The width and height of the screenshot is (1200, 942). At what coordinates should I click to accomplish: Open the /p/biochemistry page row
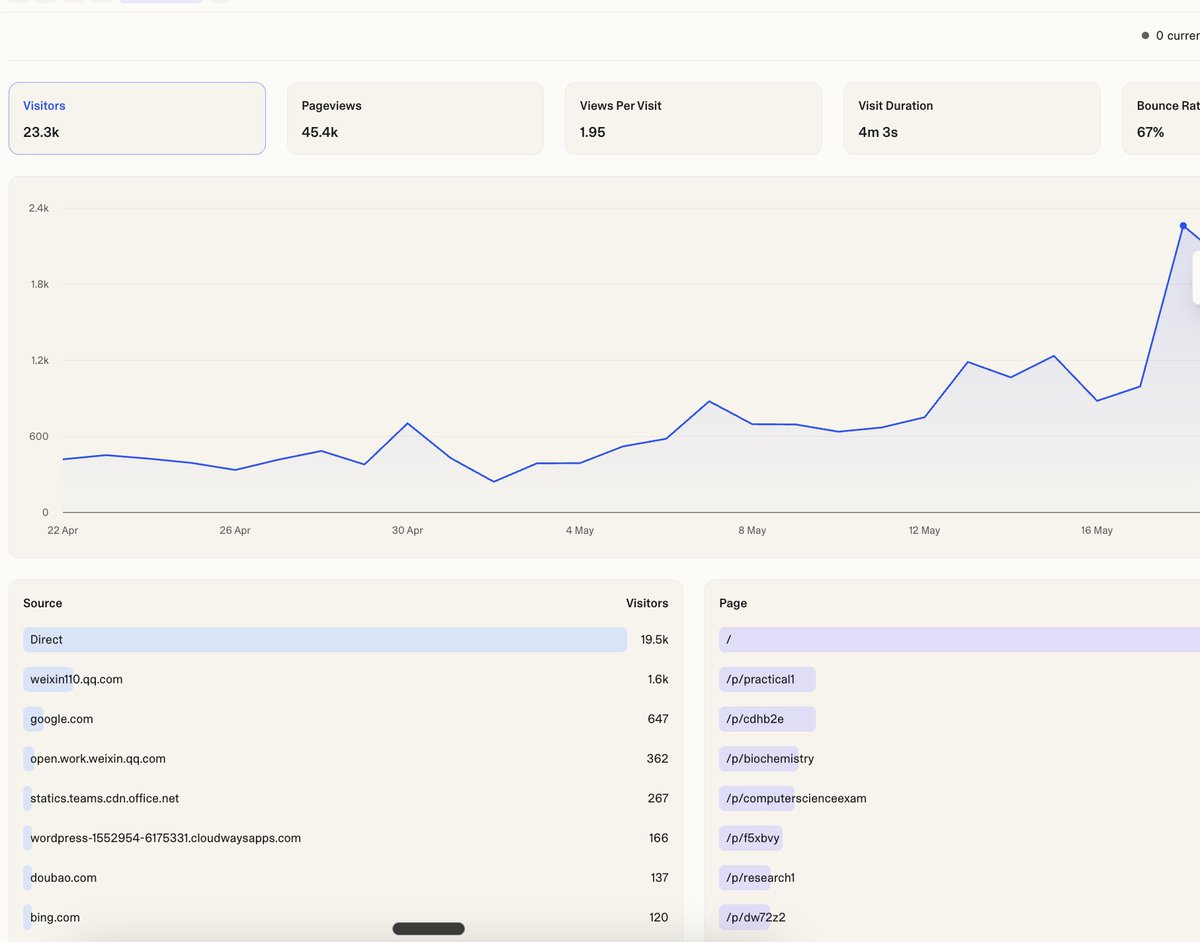pos(959,759)
